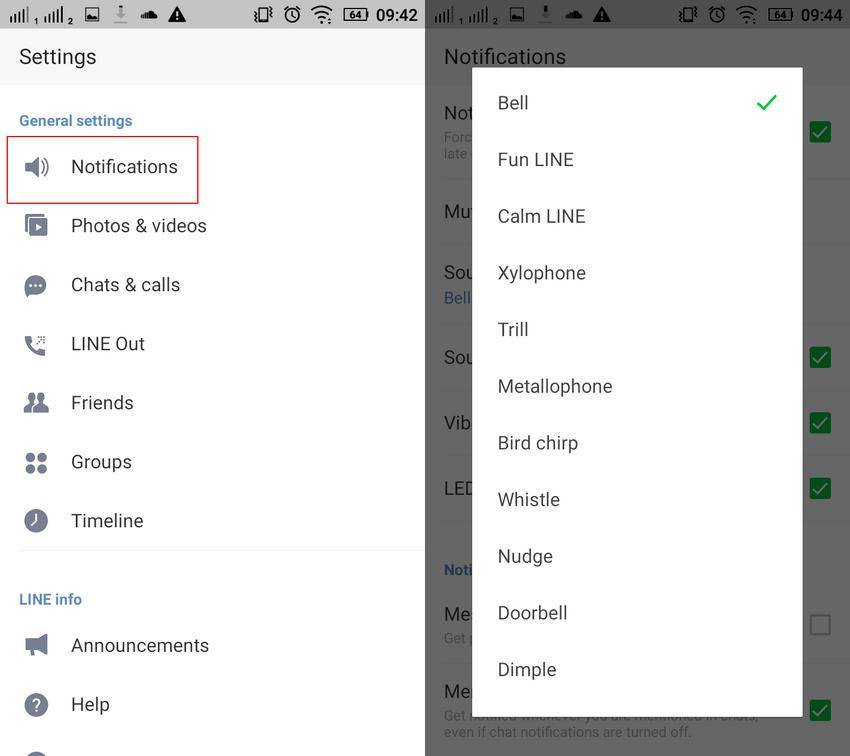Toggle the unchecked checkbox behind the Doorbell row
Screen dimensions: 850x756
820,624
